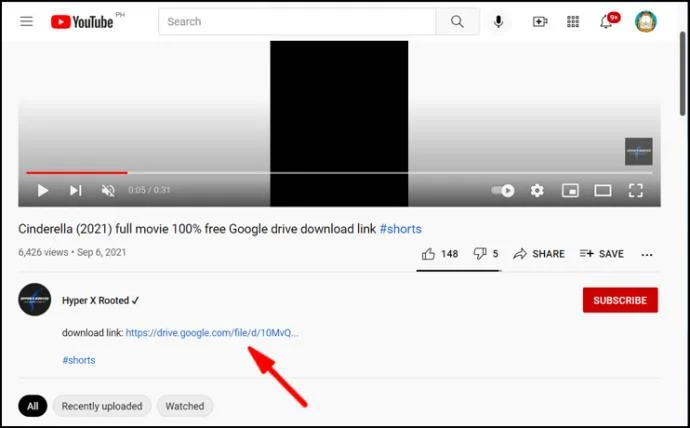Screen dimensions: 690x428
Task: Open the Hyper X Rooted channel avatar
Action: (35, 300)
